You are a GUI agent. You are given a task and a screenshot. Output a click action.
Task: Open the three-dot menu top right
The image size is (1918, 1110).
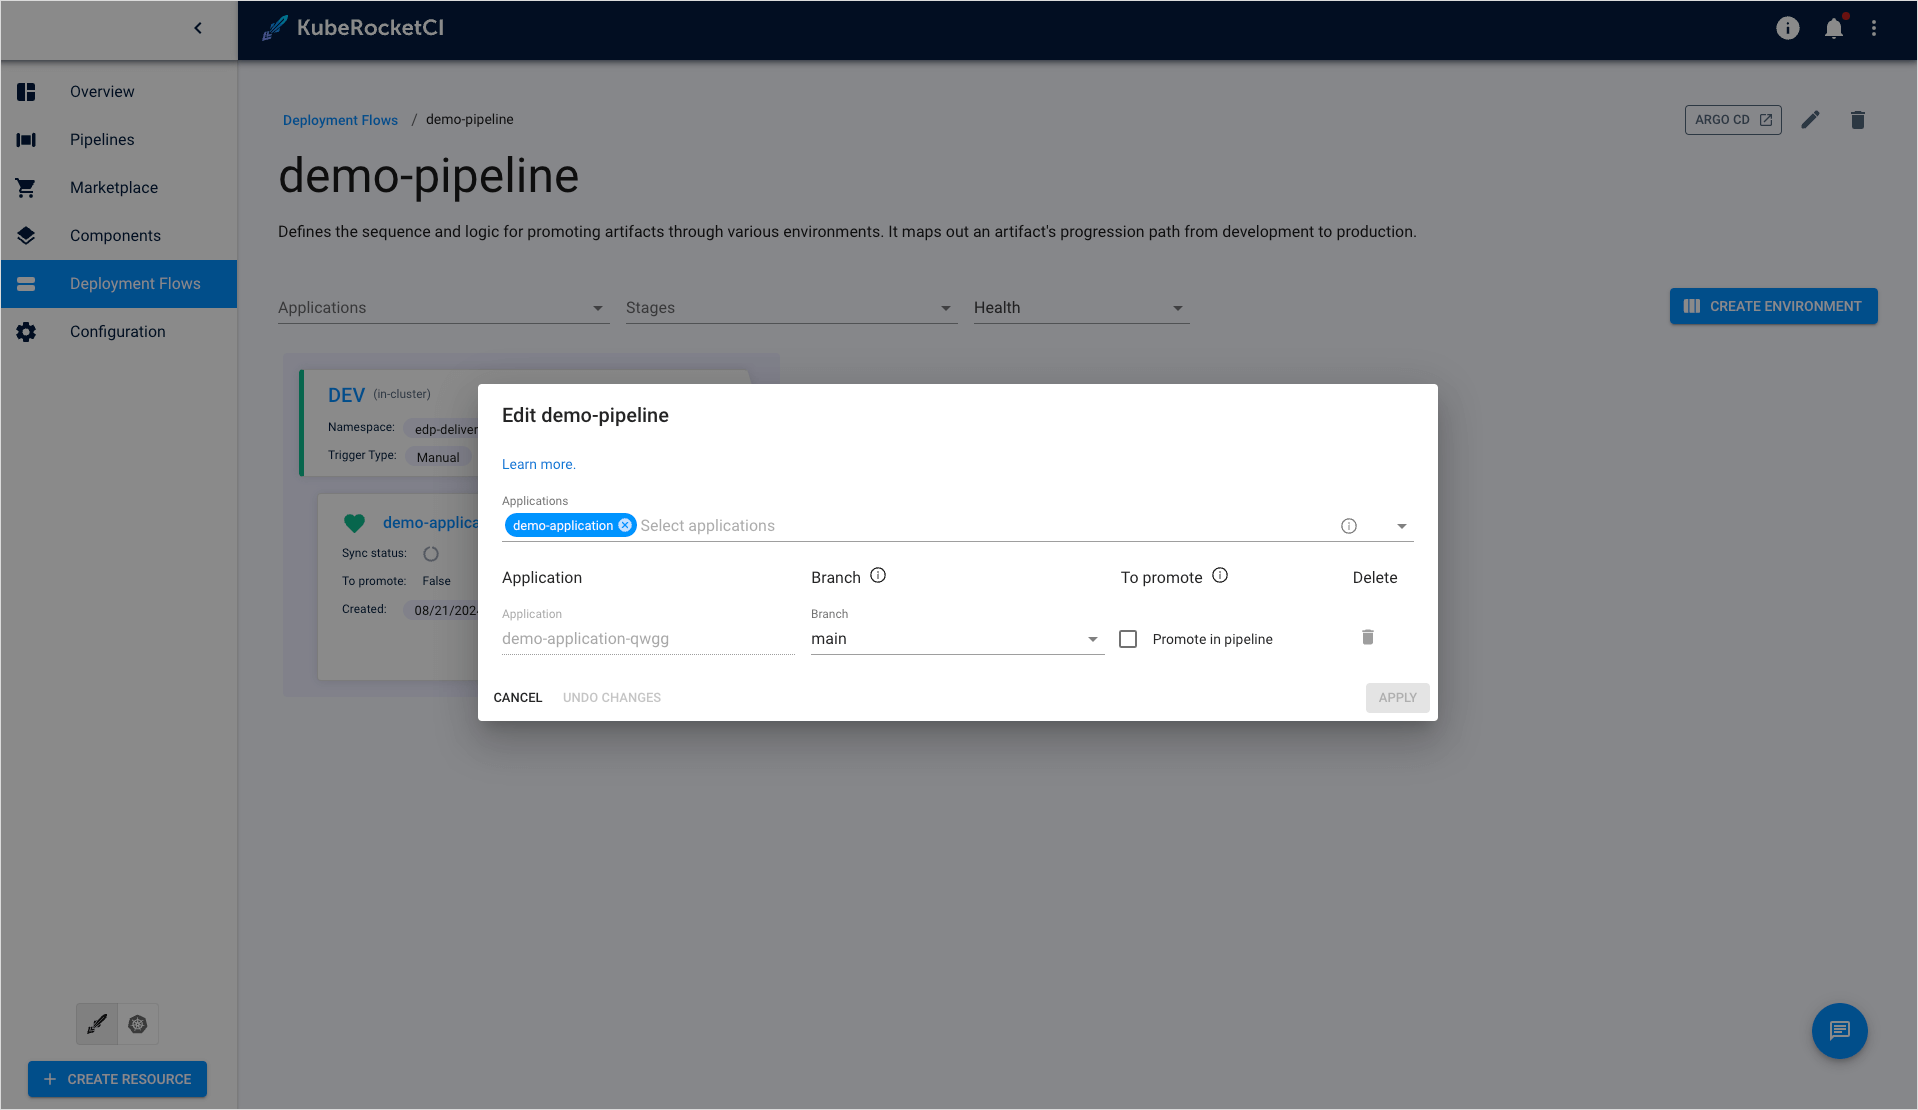pyautogui.click(x=1875, y=27)
